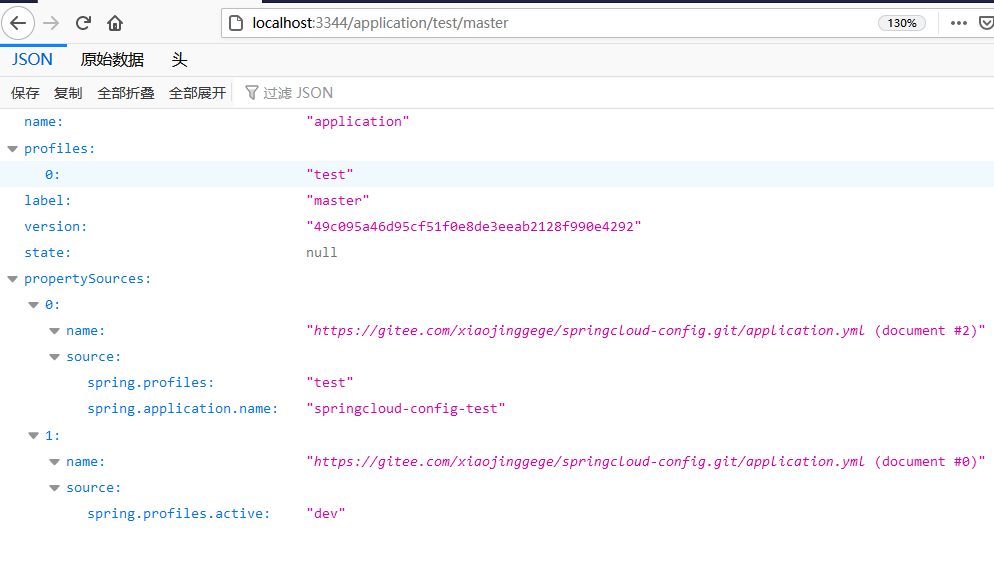Click the forward navigation arrow

pyautogui.click(x=51, y=22)
